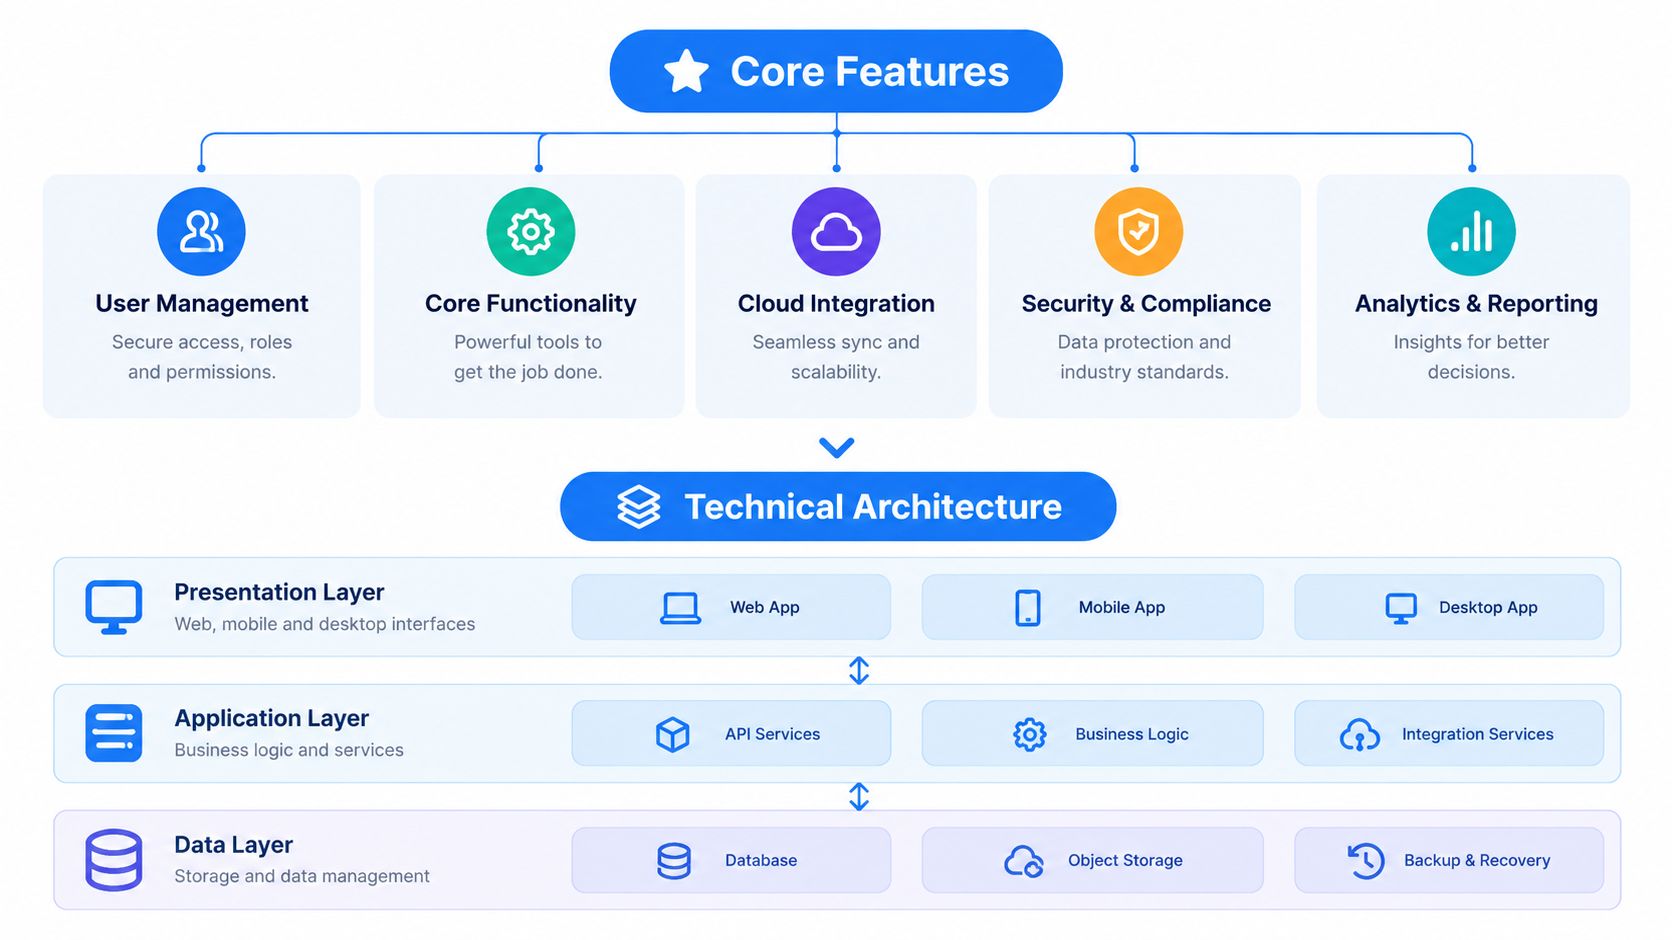
Task: Click the cube icon beside API Services
Action: pyautogui.click(x=672, y=734)
